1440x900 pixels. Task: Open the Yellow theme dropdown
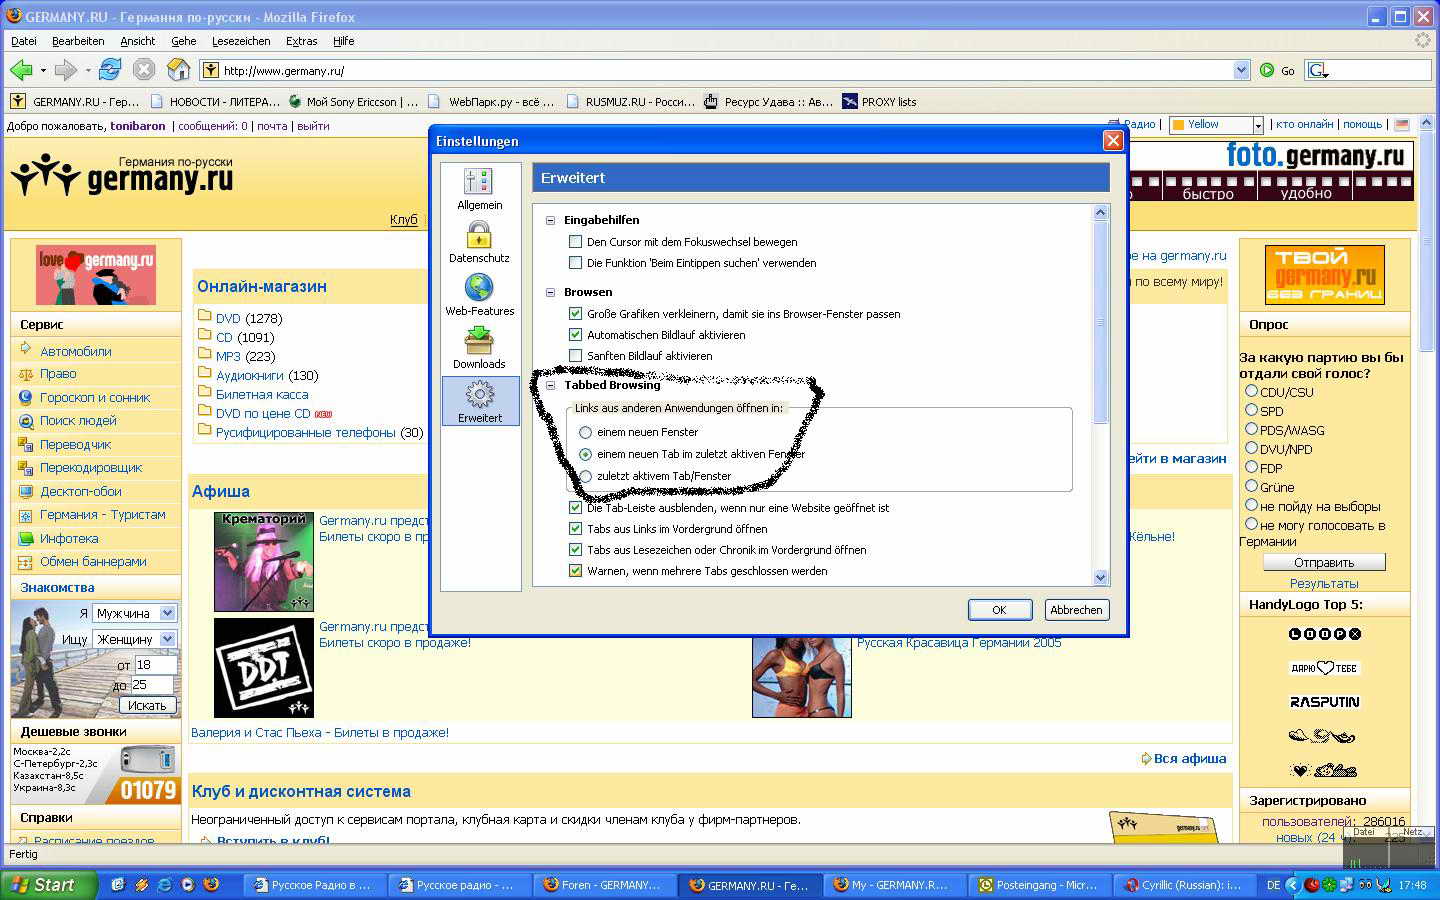(x=1258, y=125)
